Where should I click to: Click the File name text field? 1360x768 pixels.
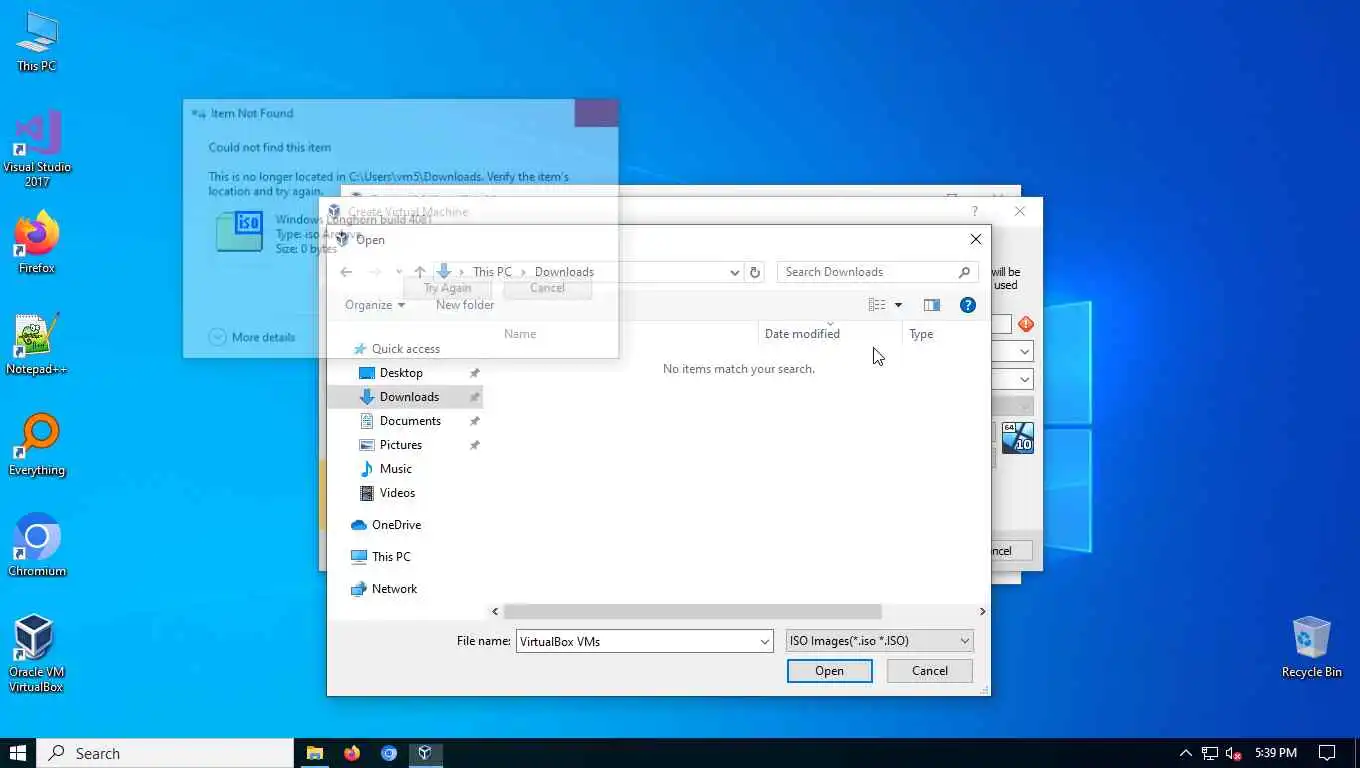[x=636, y=641]
